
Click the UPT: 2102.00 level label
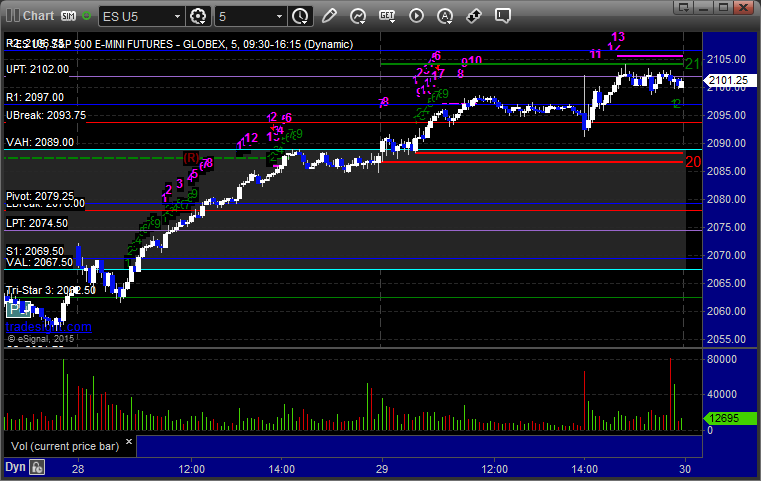pyautogui.click(x=37, y=69)
